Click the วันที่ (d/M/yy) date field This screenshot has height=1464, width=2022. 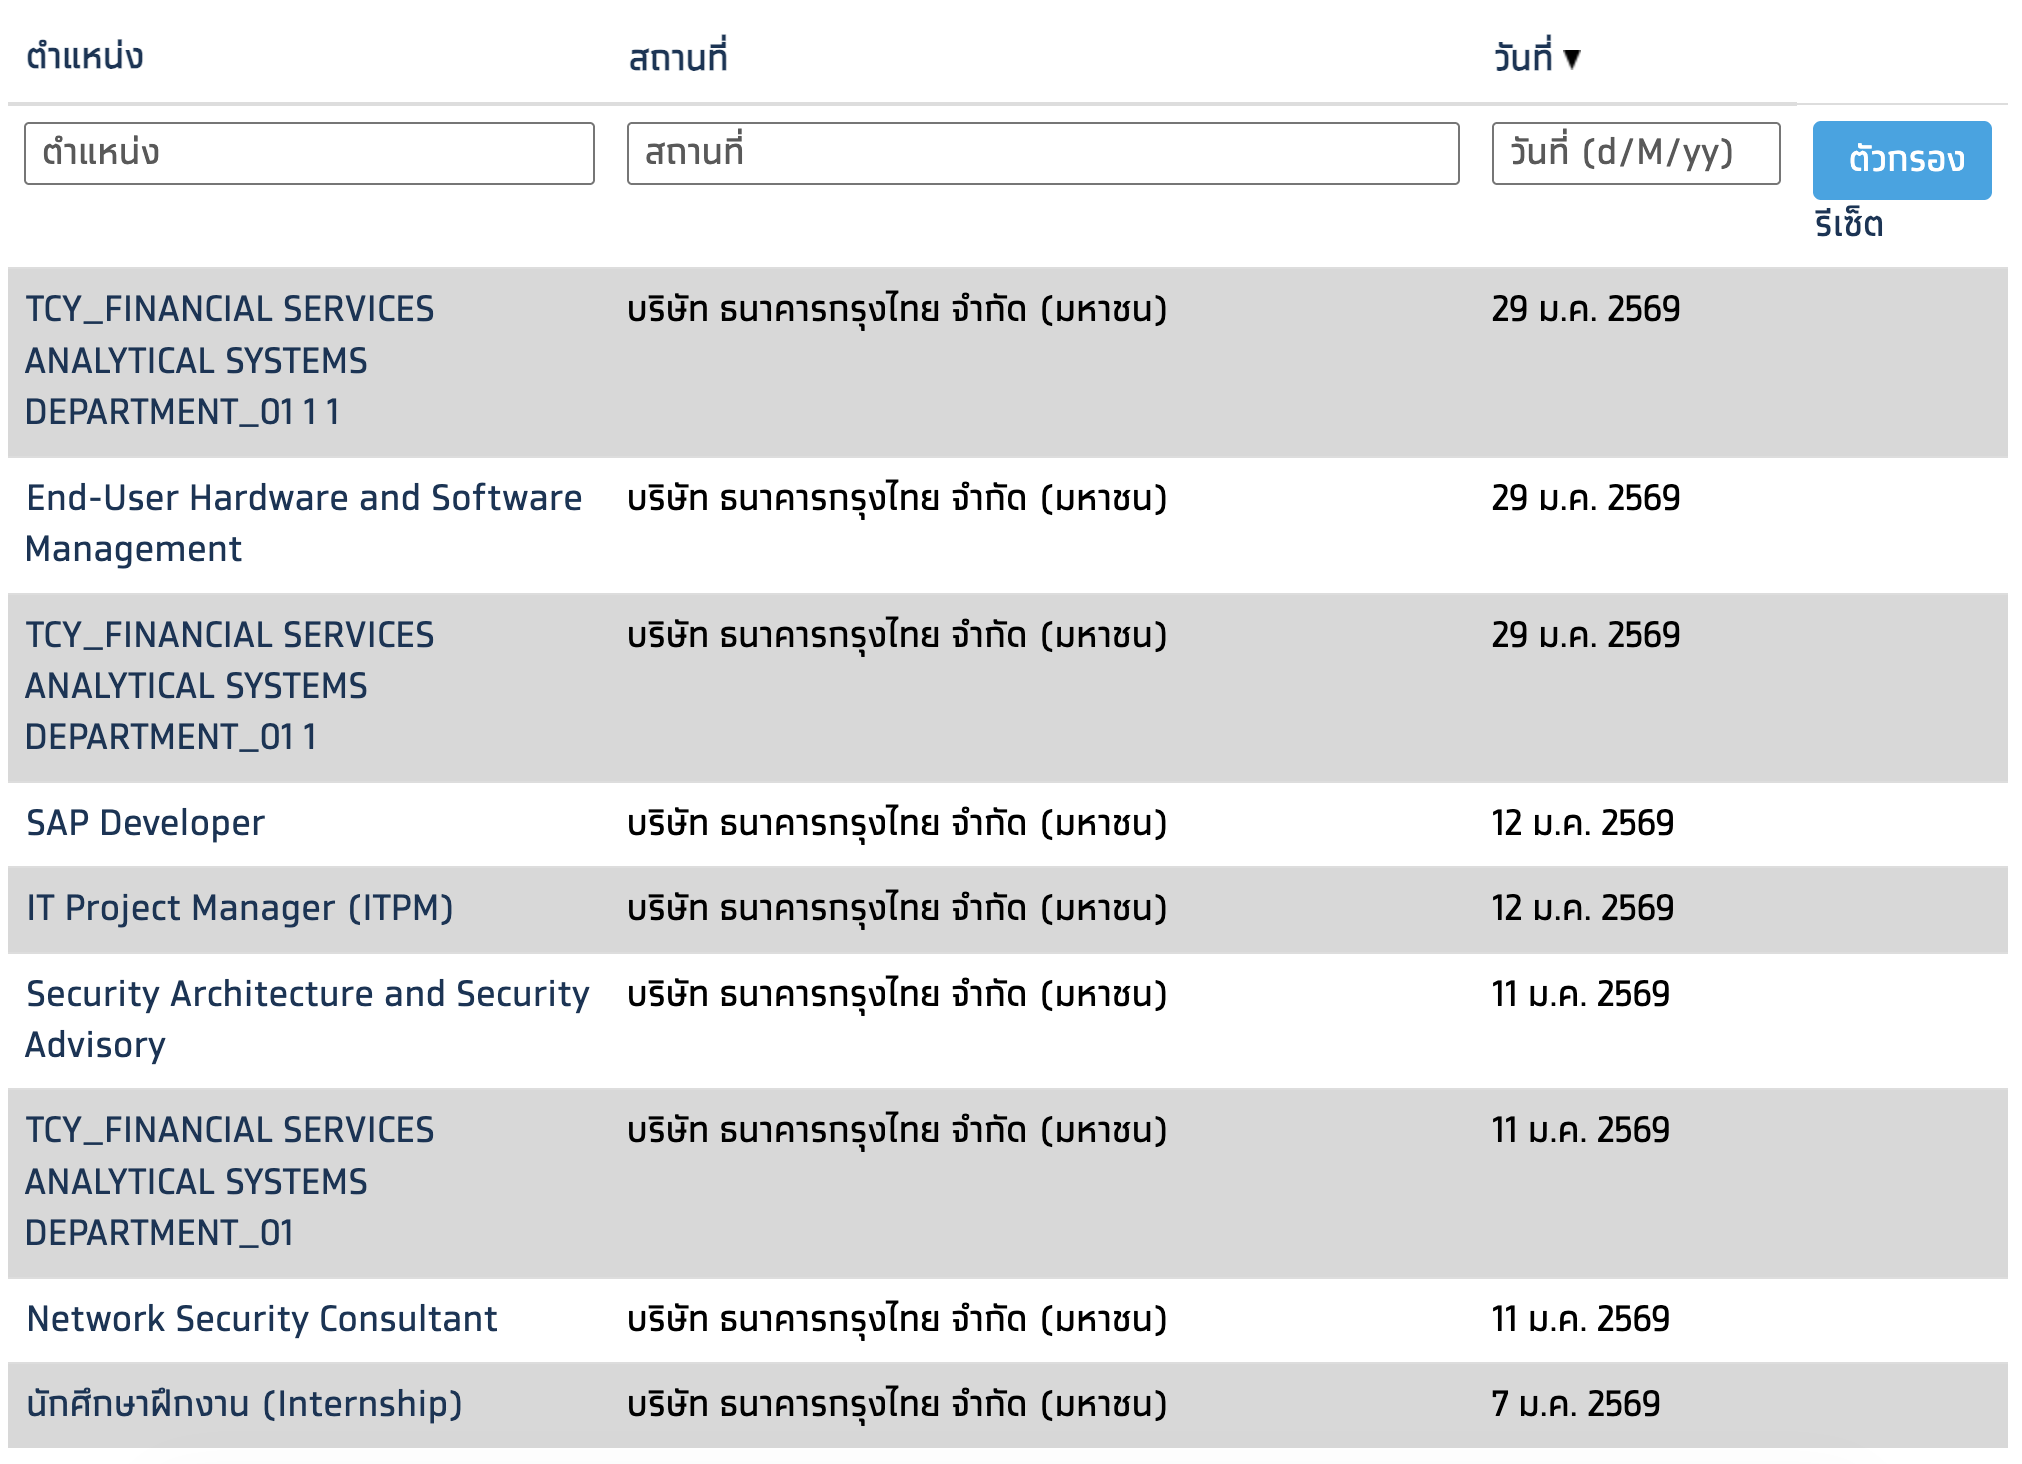click(1635, 154)
